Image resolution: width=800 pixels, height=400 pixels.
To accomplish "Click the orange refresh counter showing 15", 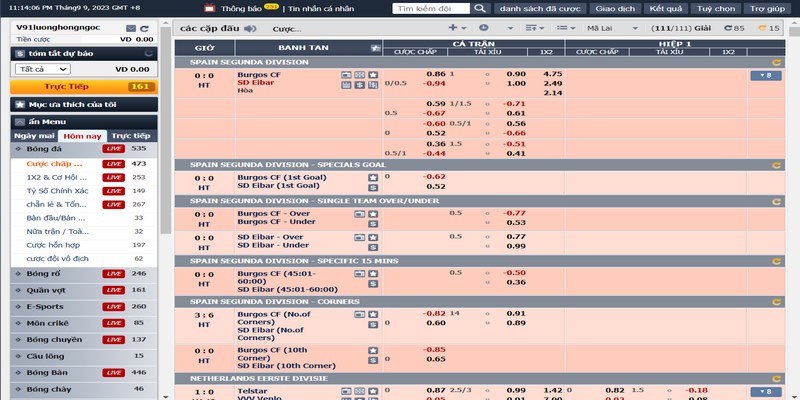I will pos(769,29).
